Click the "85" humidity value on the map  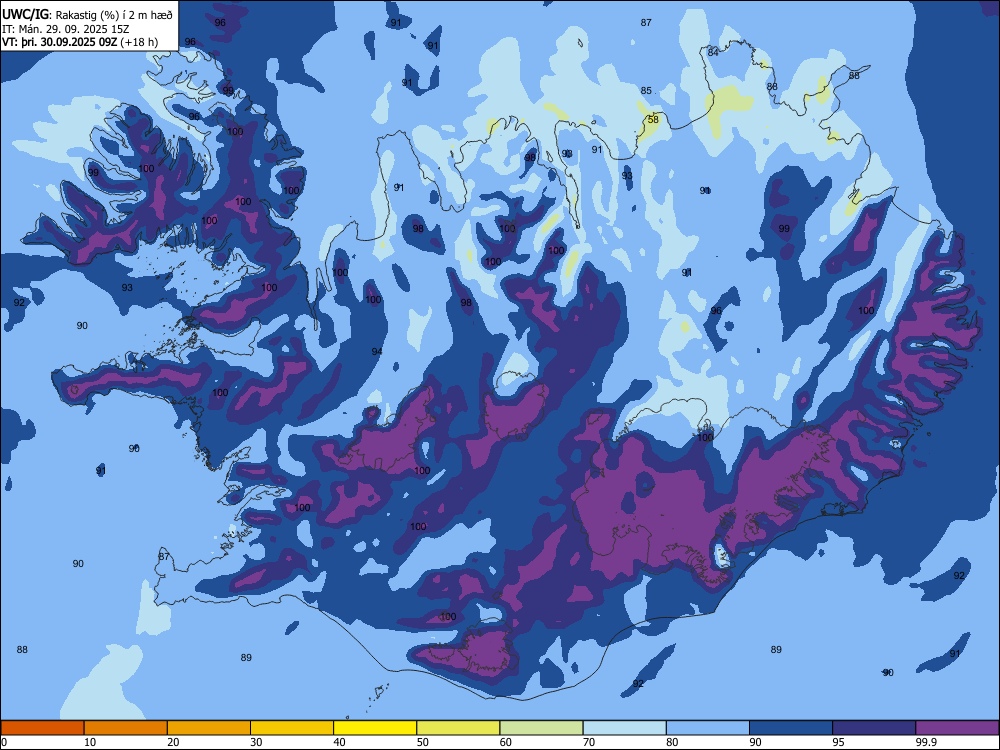tap(646, 91)
